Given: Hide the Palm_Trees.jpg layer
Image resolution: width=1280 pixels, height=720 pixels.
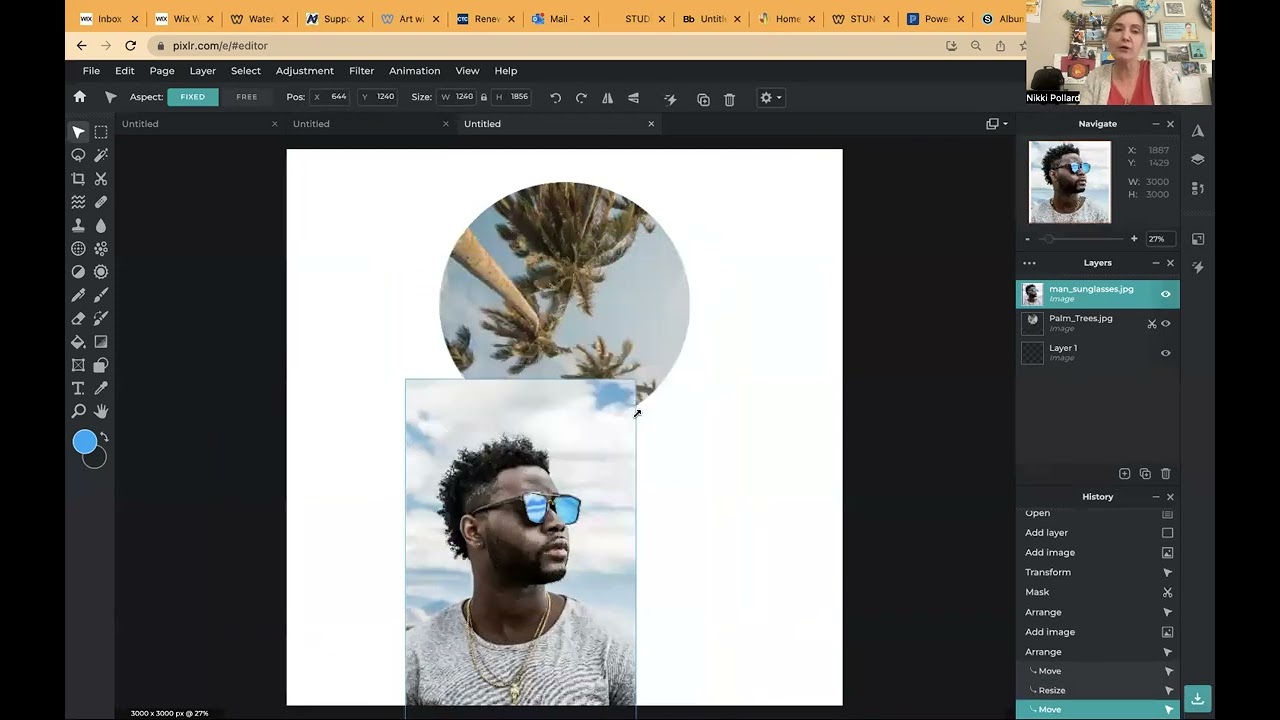Looking at the screenshot, I should tap(1165, 324).
